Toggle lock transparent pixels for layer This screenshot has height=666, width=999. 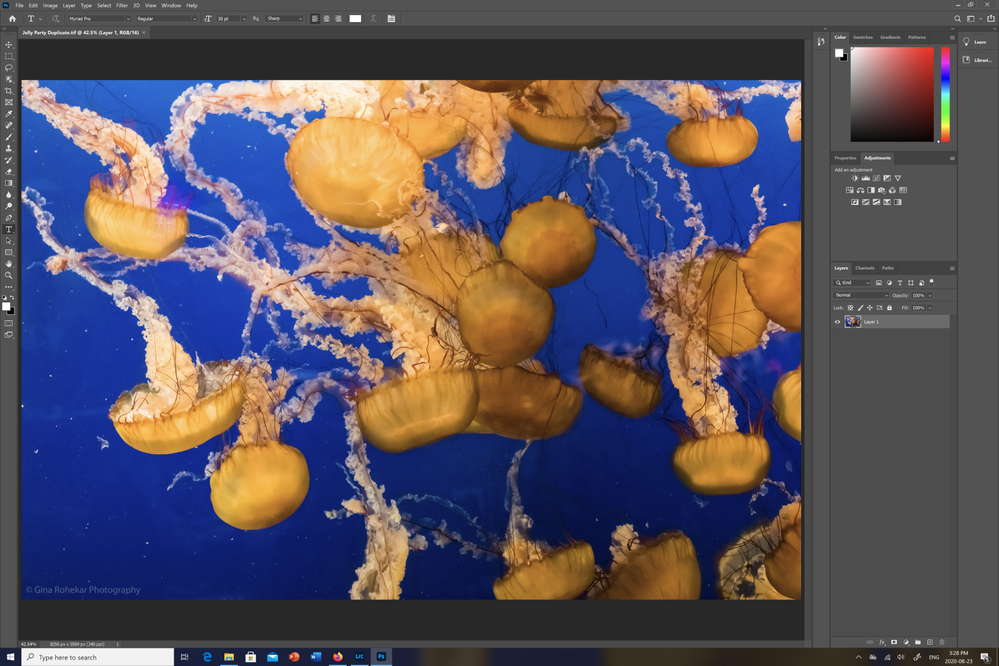850,308
